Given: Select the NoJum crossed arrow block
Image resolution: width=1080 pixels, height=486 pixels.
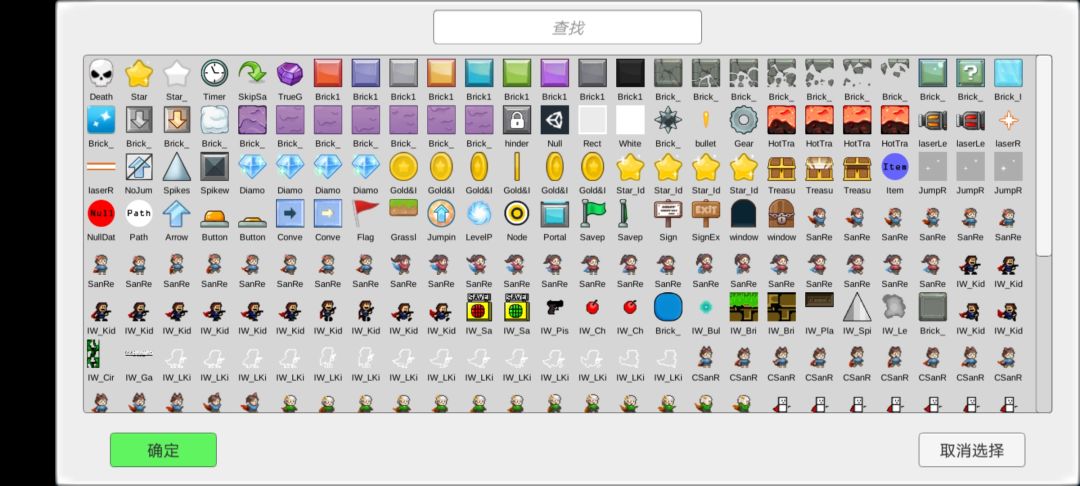Looking at the screenshot, I should [139, 167].
